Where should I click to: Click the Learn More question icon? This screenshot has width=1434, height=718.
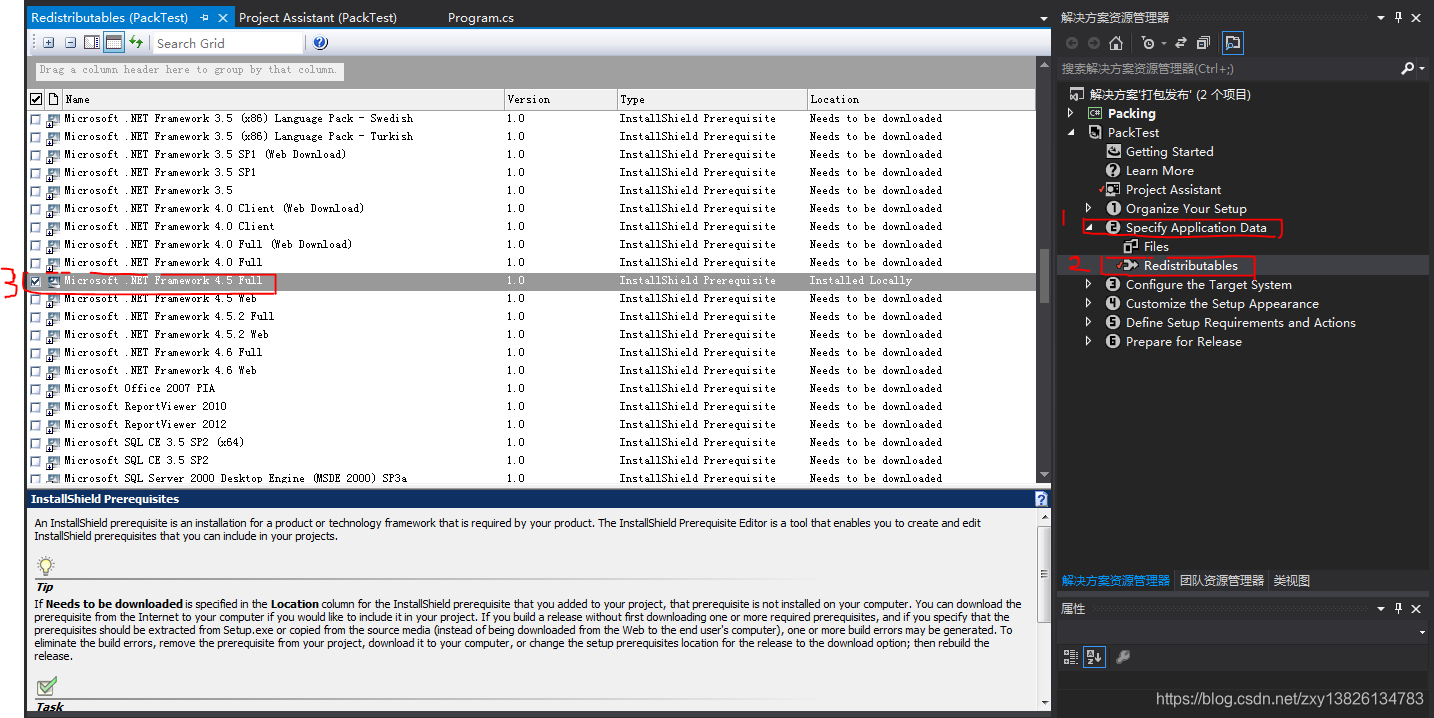pyautogui.click(x=1113, y=170)
